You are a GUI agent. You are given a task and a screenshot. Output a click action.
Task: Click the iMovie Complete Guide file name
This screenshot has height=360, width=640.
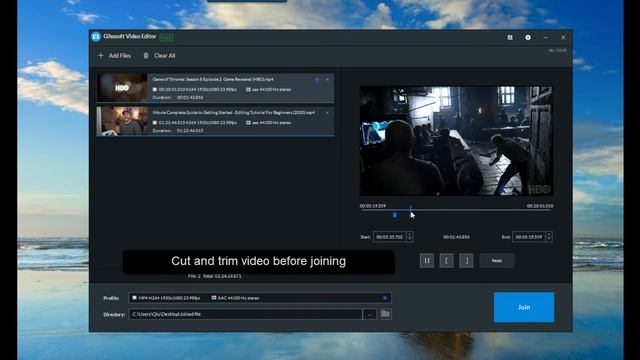[233, 112]
